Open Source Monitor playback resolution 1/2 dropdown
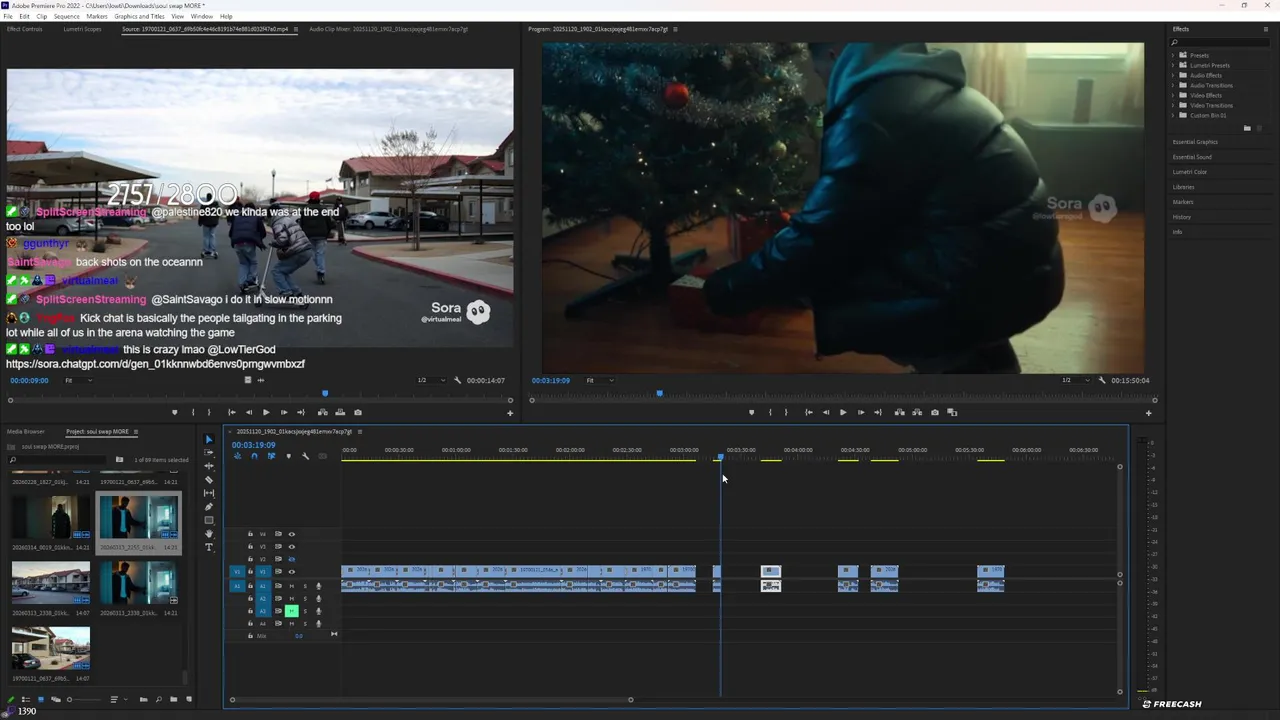1280x720 pixels. pos(430,380)
